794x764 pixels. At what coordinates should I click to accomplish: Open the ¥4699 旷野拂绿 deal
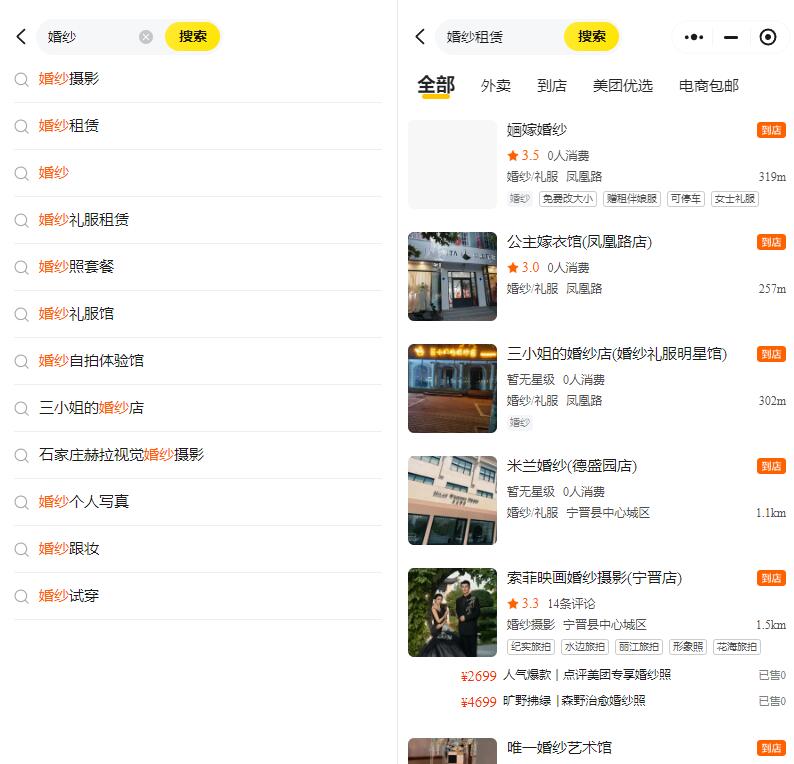623,701
